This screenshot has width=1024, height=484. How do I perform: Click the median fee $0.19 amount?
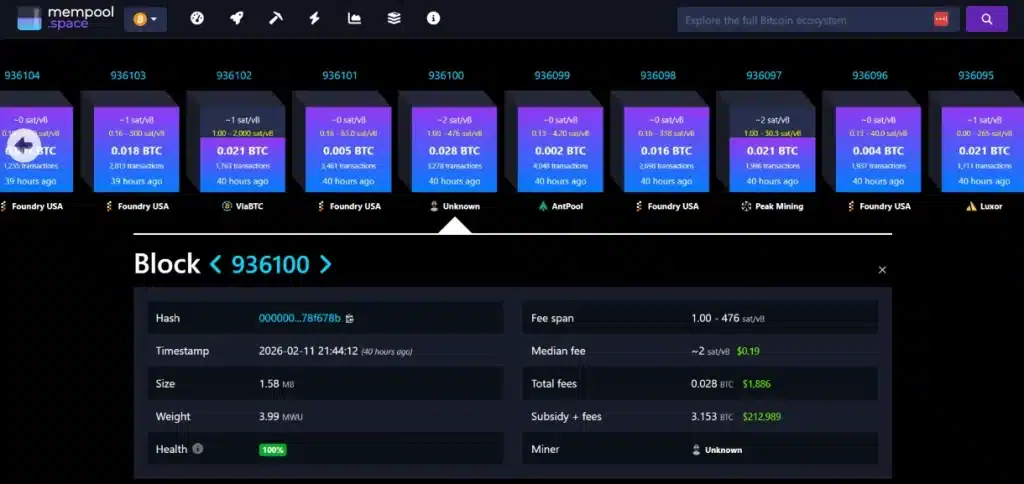click(748, 351)
